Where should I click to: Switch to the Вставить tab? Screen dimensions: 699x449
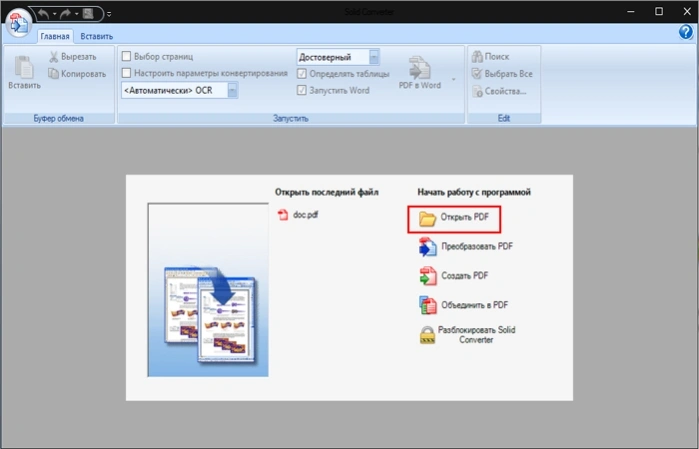[97, 37]
